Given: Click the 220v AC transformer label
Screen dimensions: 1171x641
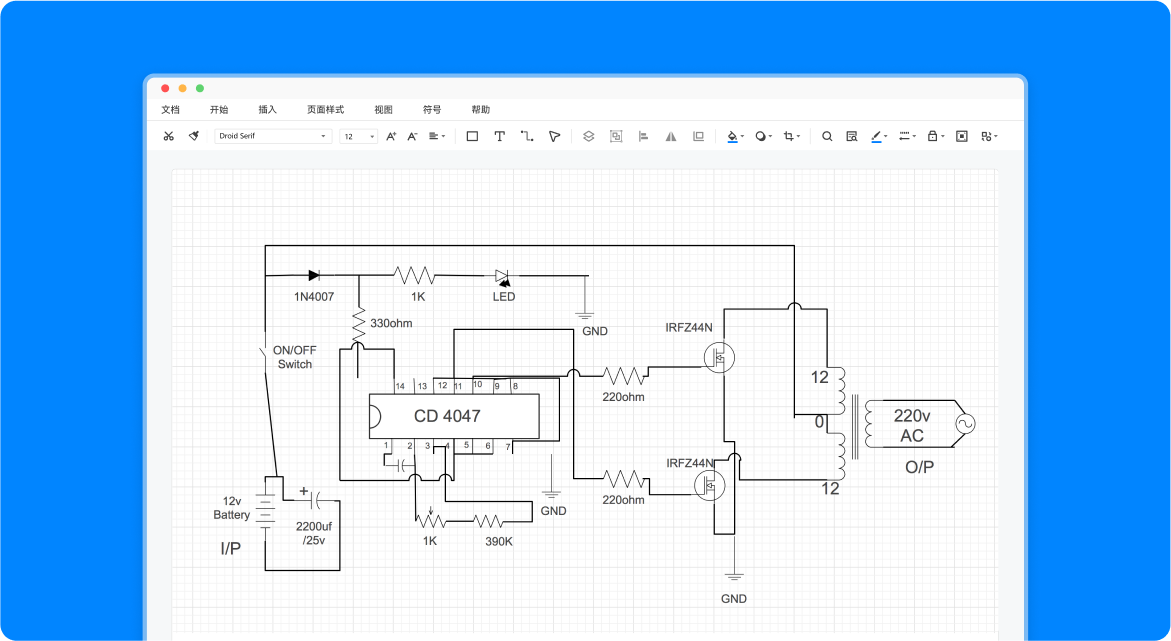Looking at the screenshot, I should tap(912, 426).
